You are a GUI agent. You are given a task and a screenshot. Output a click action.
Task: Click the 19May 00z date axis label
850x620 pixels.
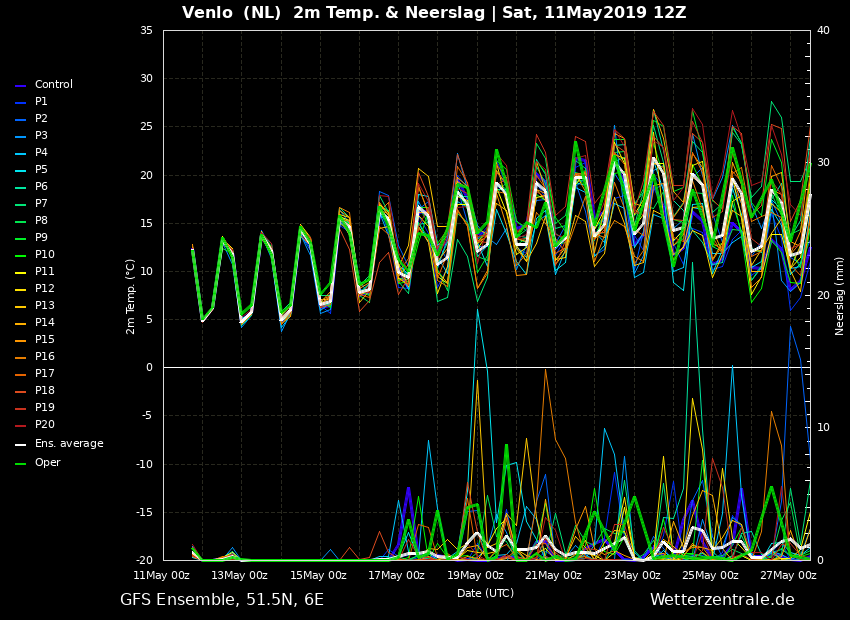475,575
